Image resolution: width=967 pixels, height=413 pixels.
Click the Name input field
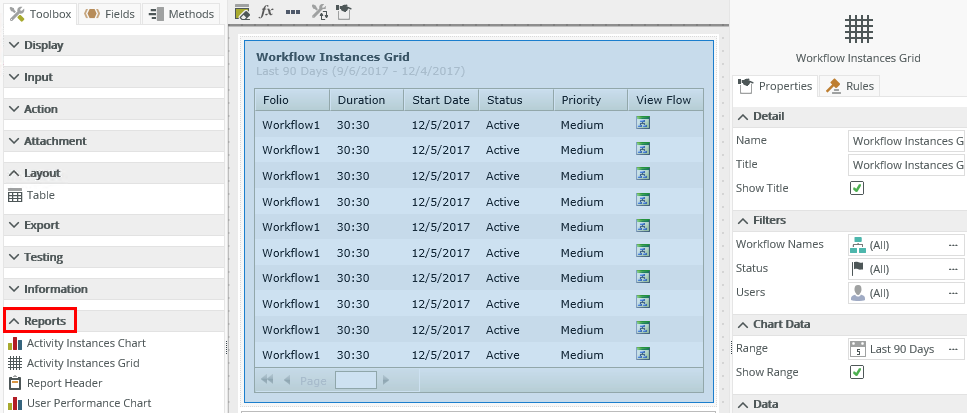click(x=905, y=141)
